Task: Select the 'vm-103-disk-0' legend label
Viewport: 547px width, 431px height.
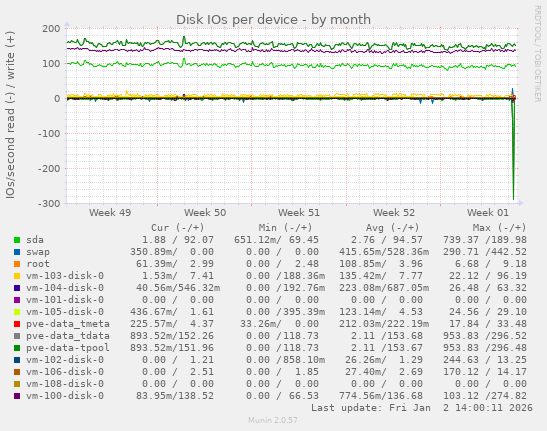Action: coord(65,276)
